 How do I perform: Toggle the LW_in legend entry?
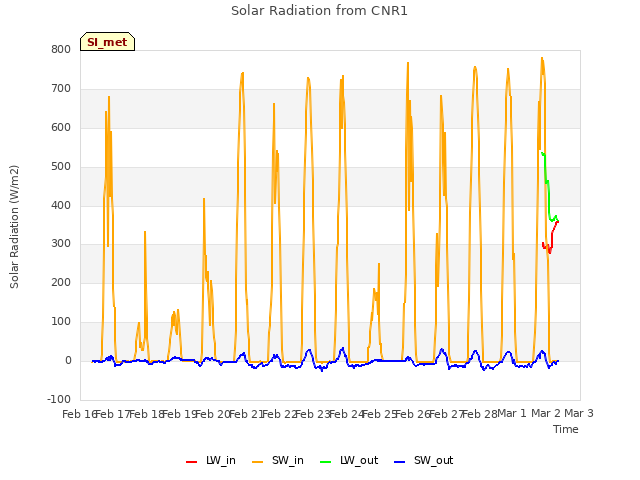(x=211, y=460)
